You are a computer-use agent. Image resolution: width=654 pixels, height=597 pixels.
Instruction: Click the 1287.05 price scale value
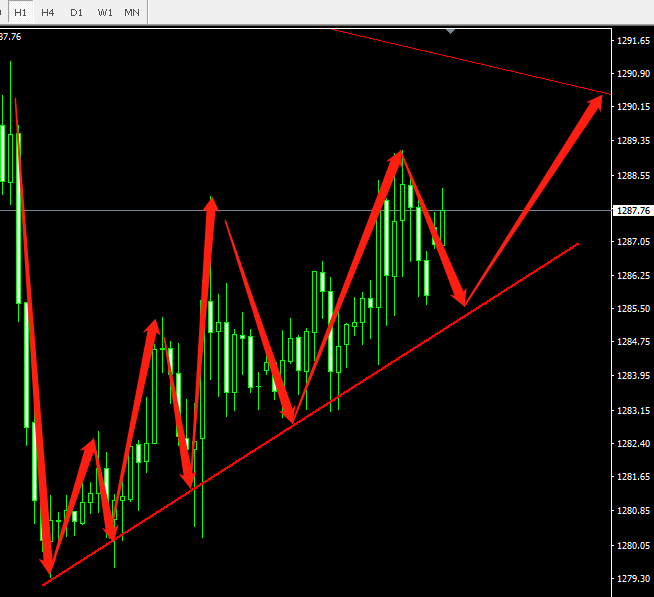pos(633,242)
